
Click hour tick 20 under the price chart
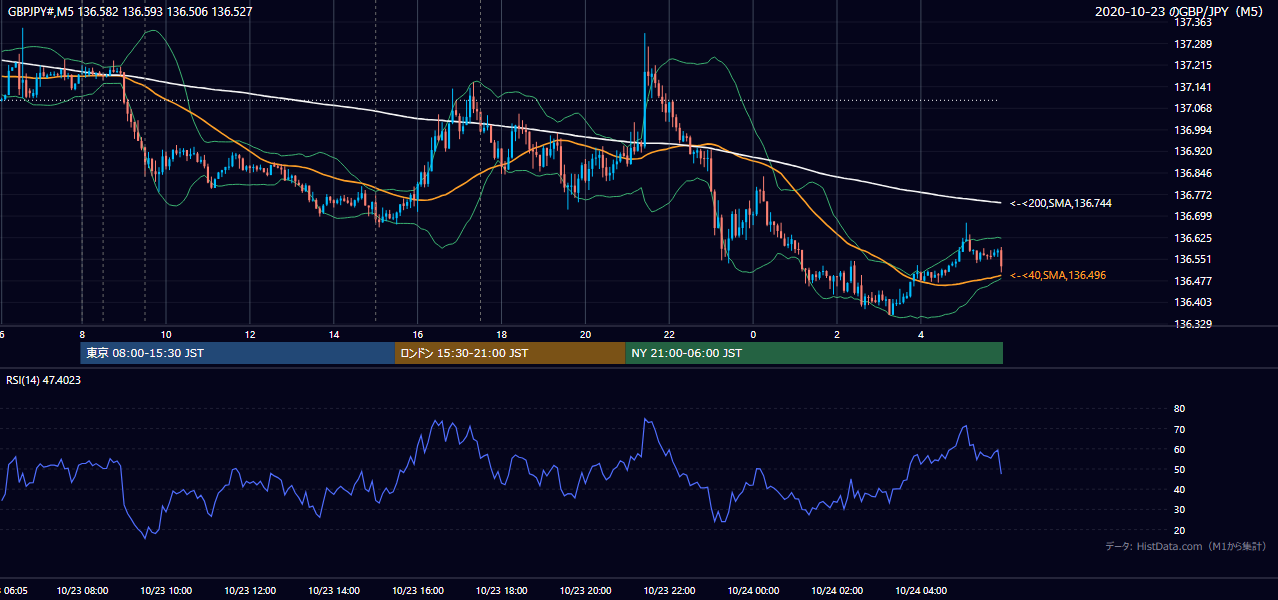coord(586,334)
